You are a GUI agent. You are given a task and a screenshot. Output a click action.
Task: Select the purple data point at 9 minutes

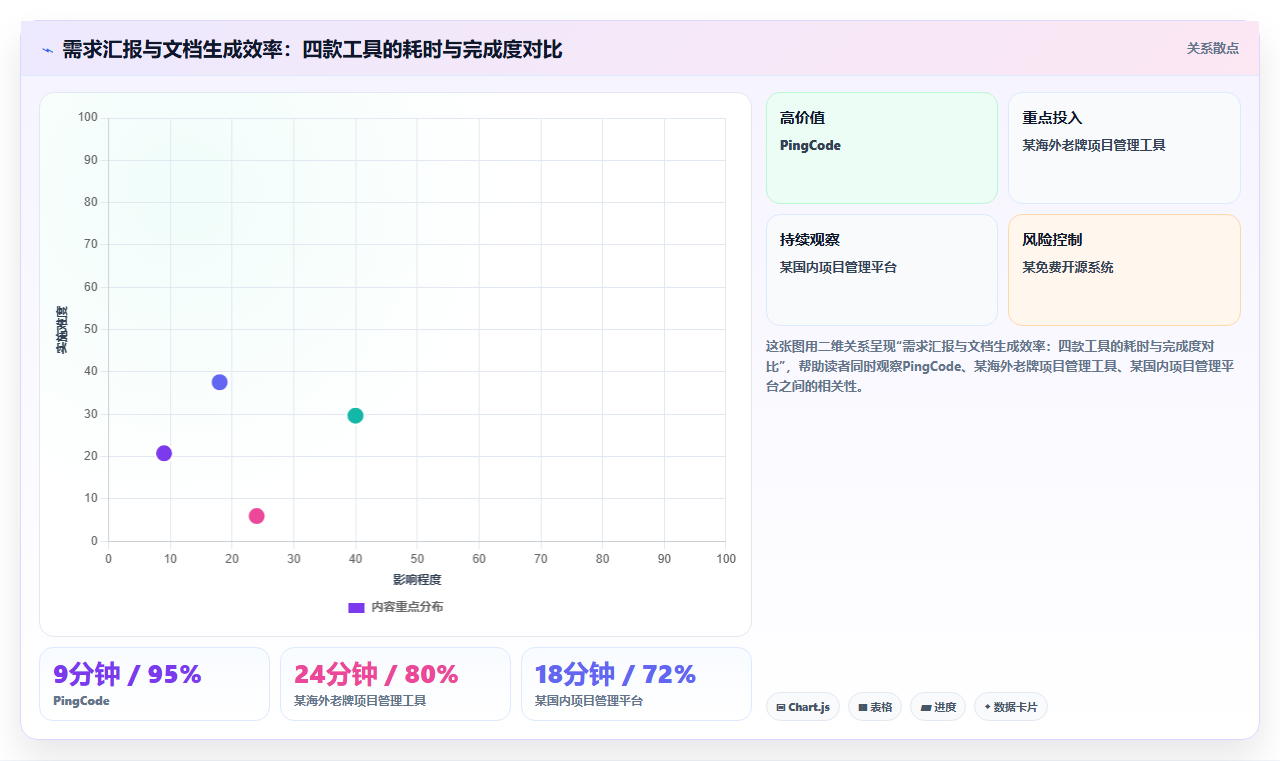(x=164, y=453)
